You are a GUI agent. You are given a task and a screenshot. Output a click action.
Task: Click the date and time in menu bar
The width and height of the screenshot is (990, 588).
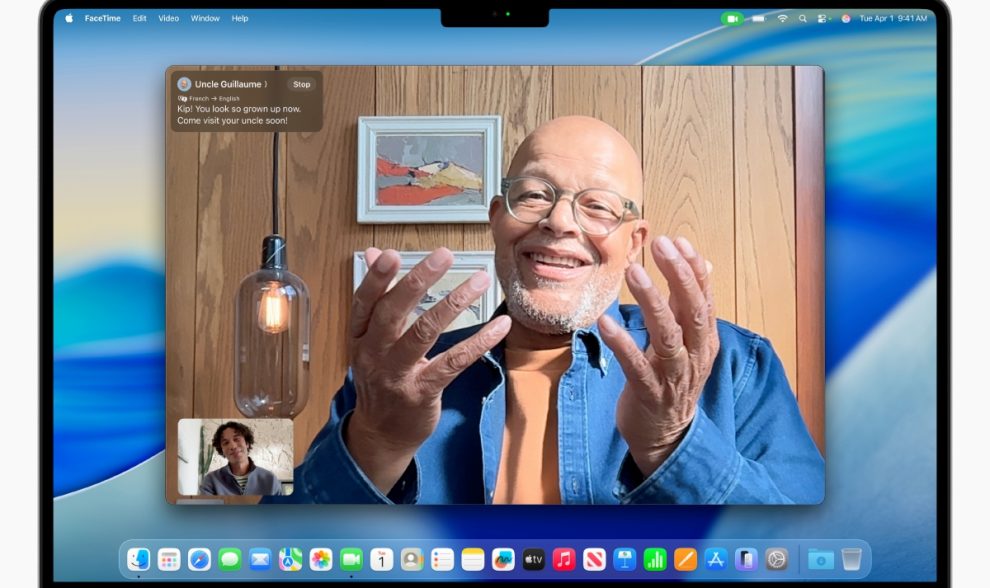893,18
